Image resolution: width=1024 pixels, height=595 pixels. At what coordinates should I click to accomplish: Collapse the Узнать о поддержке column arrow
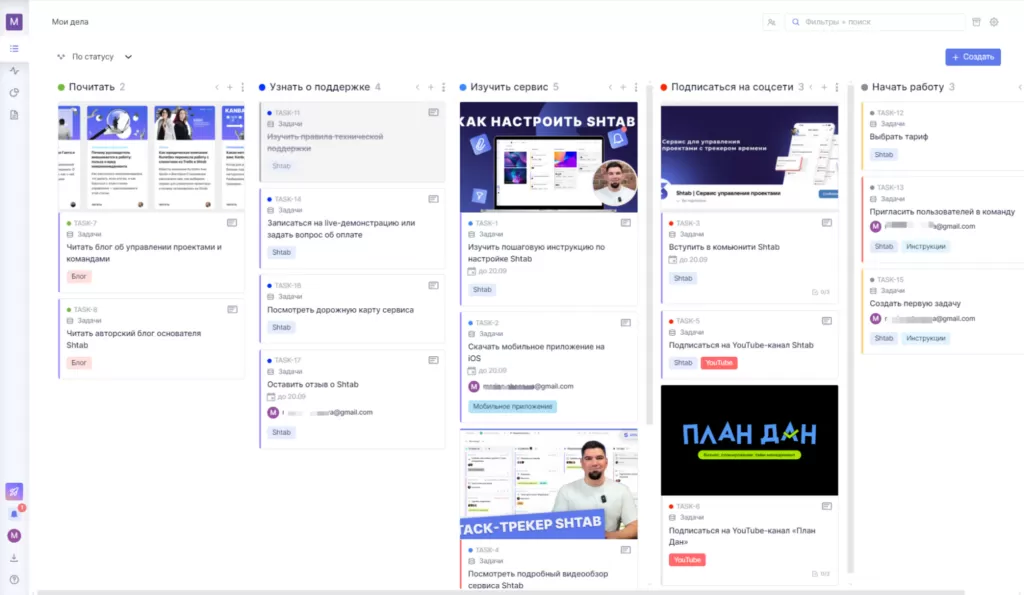pyautogui.click(x=417, y=87)
